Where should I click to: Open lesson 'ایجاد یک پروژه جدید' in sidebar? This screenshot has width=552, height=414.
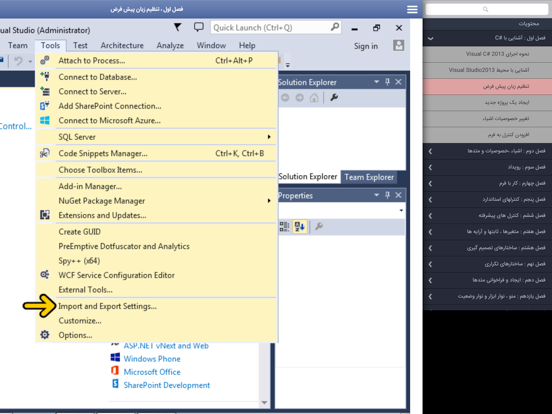click(488, 102)
